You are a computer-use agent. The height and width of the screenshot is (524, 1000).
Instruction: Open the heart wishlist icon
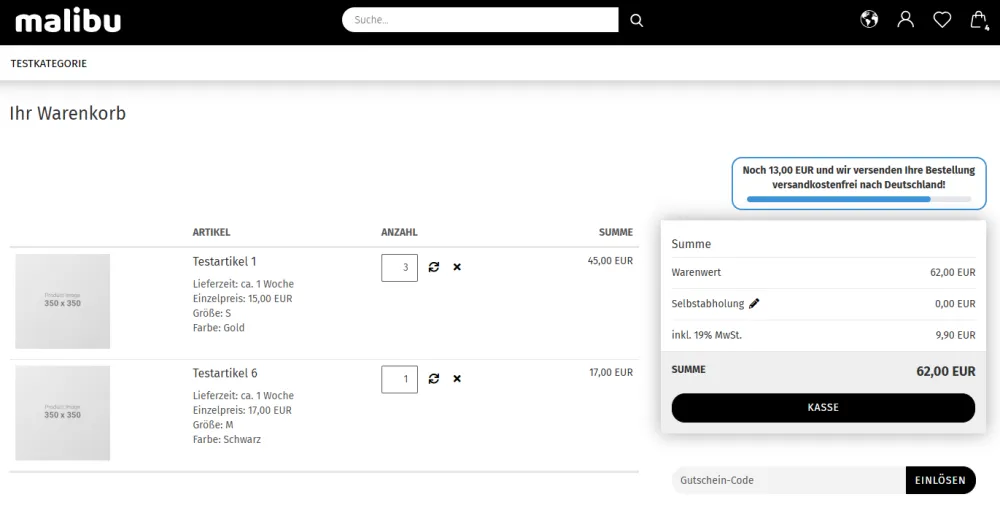pyautogui.click(x=942, y=20)
